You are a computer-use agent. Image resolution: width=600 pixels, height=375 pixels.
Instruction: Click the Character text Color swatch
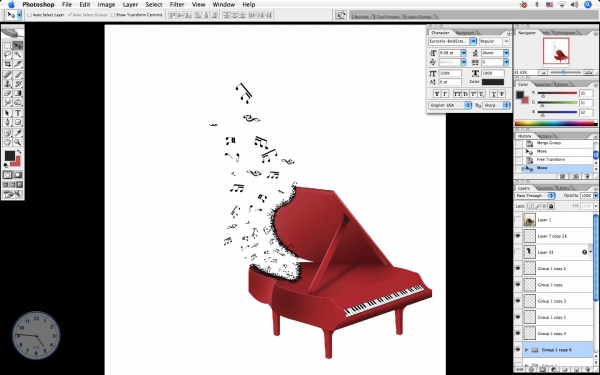coord(493,82)
